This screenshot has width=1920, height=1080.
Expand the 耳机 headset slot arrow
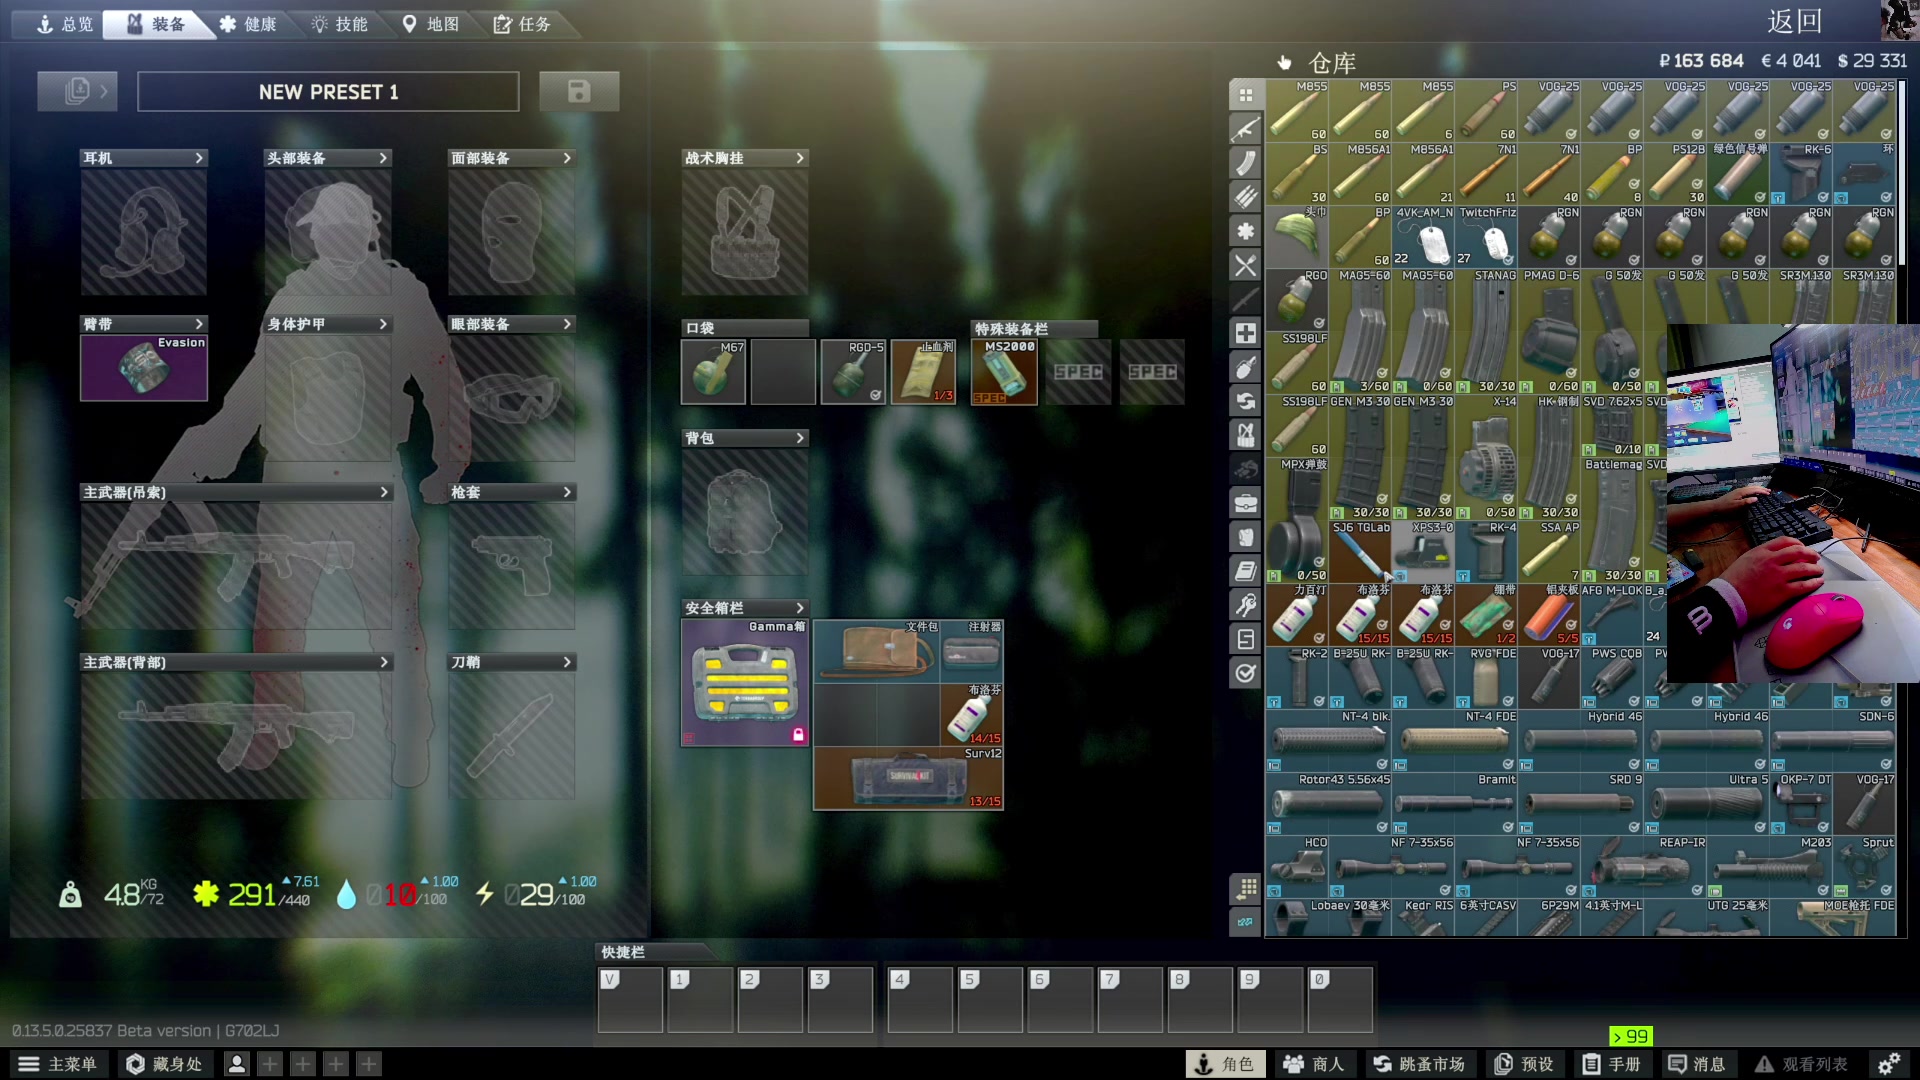point(199,158)
